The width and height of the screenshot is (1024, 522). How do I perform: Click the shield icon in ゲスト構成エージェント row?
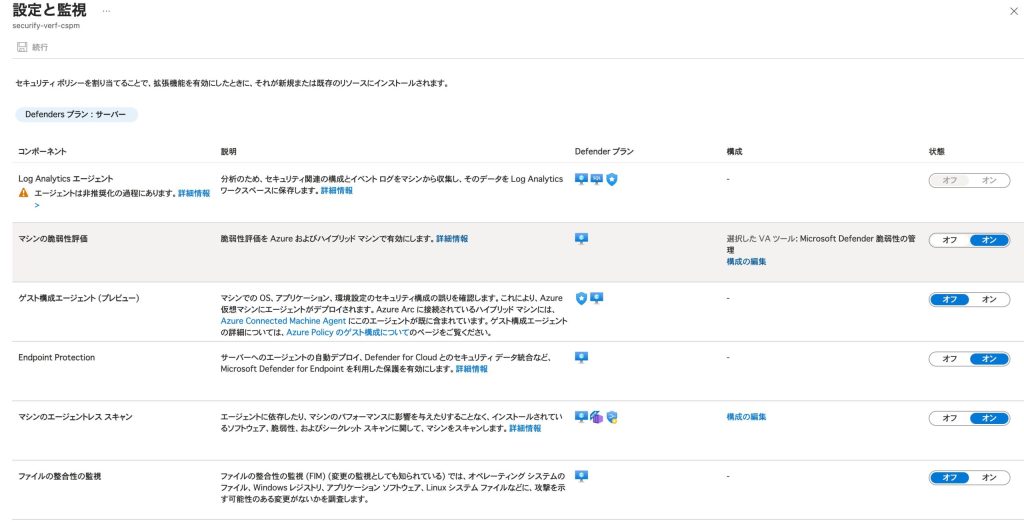581,298
